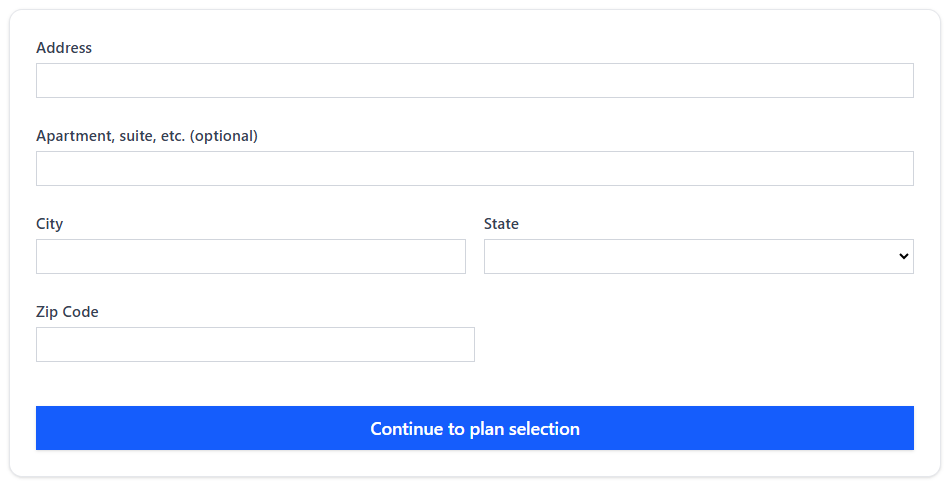Click the "City" field label
The height and width of the screenshot is (484, 951).
point(50,224)
